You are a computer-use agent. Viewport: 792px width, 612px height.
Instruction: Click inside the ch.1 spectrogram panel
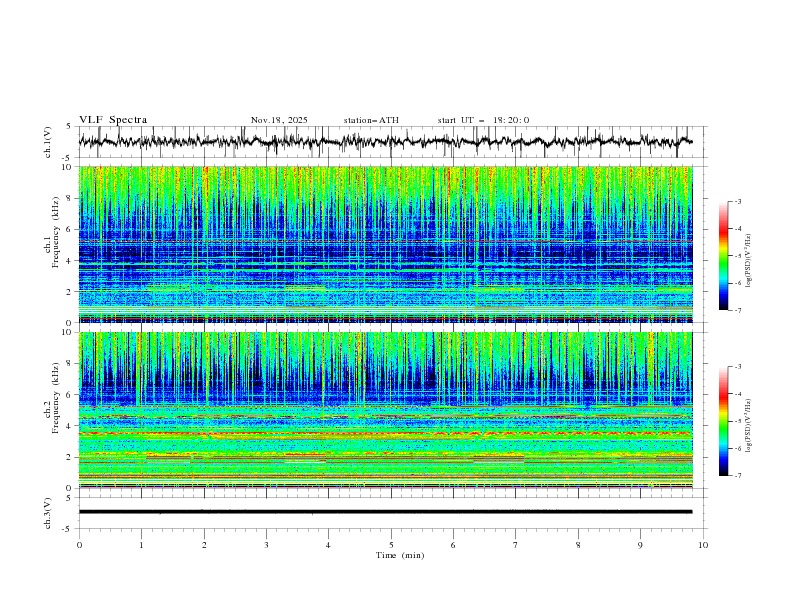[386, 244]
